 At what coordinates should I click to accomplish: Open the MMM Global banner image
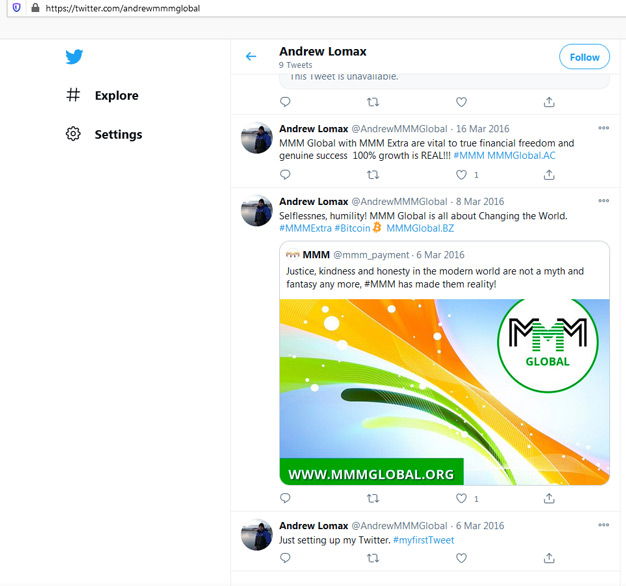[444, 392]
